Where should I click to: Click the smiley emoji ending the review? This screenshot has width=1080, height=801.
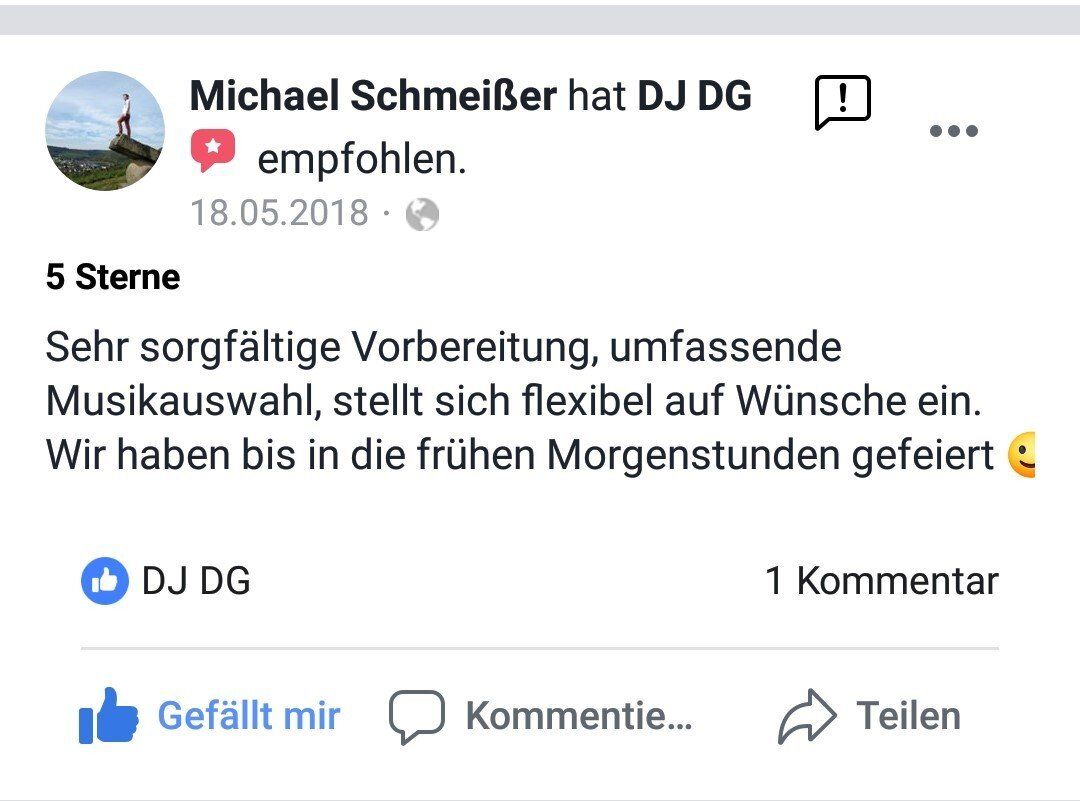(1022, 455)
